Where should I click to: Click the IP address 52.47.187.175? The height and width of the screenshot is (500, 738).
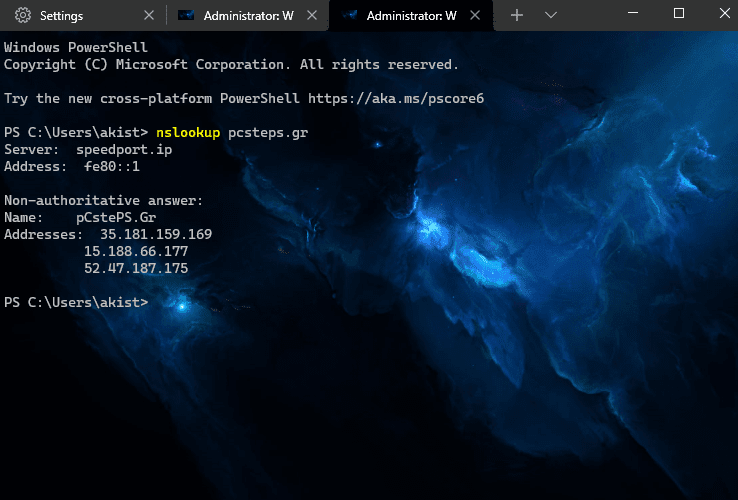(x=136, y=268)
